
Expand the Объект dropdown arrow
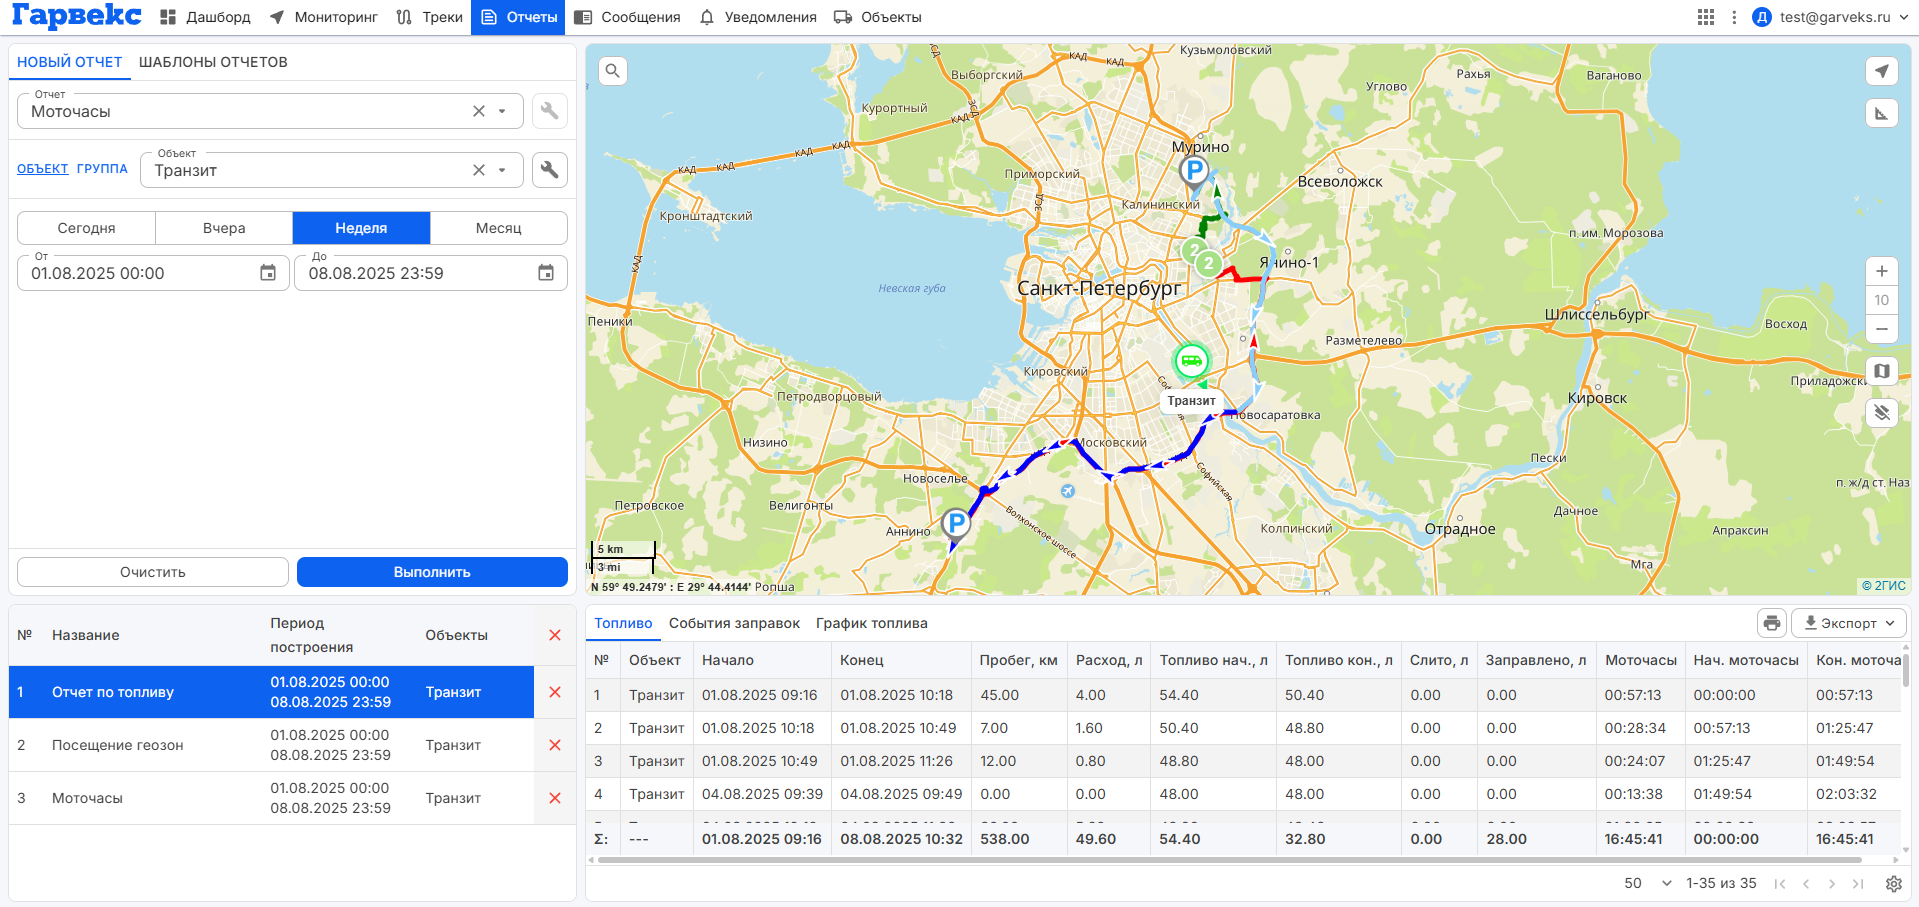(x=503, y=170)
